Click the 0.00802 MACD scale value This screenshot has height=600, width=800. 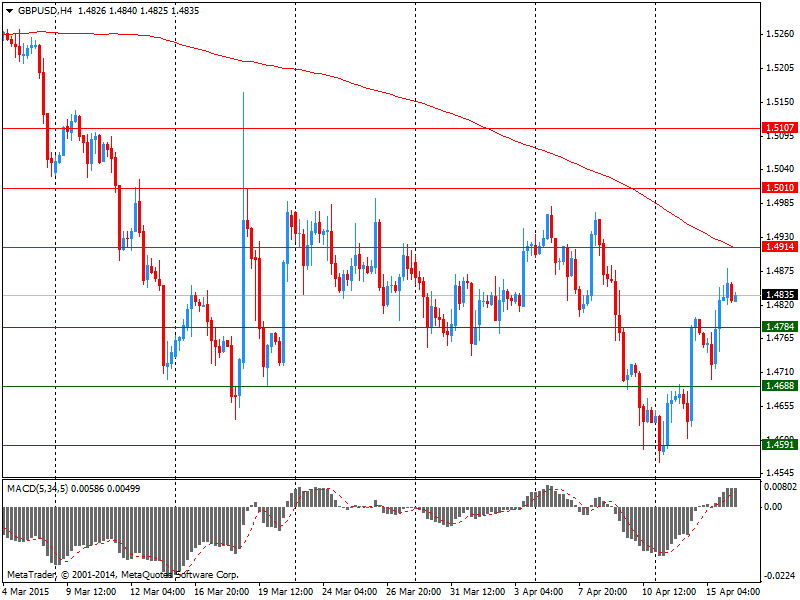pyautogui.click(x=780, y=487)
